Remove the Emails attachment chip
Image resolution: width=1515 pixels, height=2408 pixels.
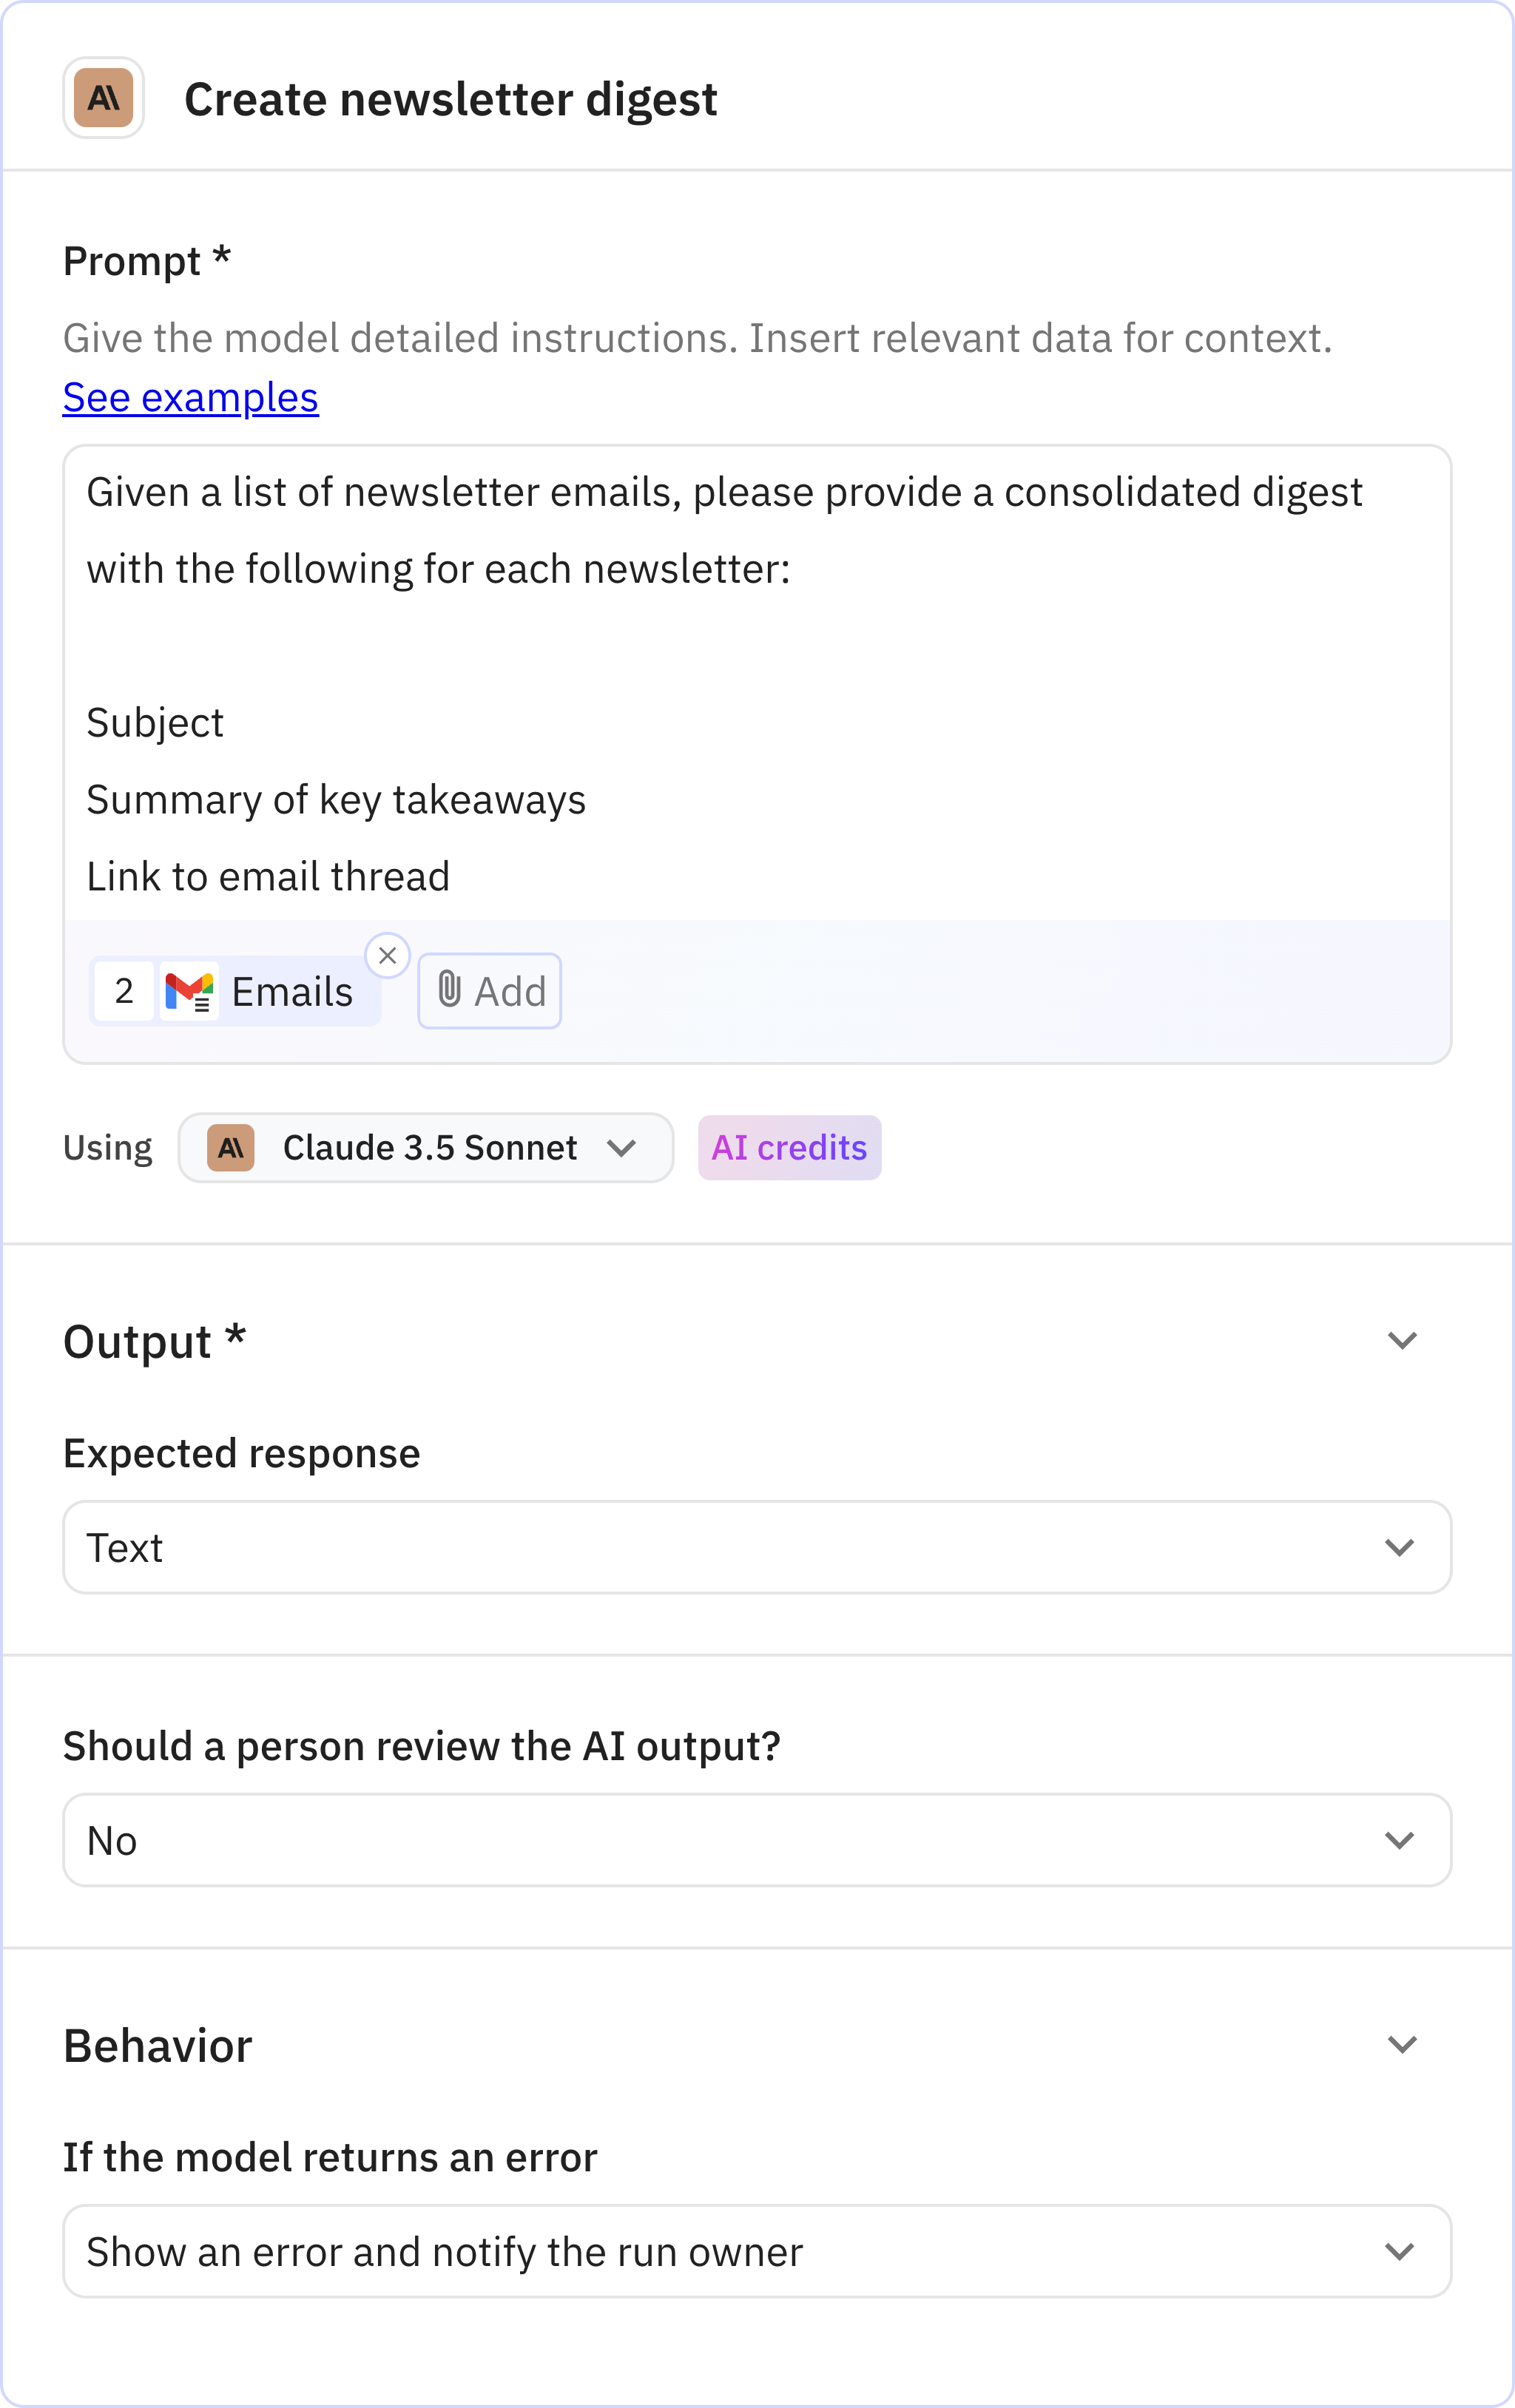pyautogui.click(x=388, y=955)
